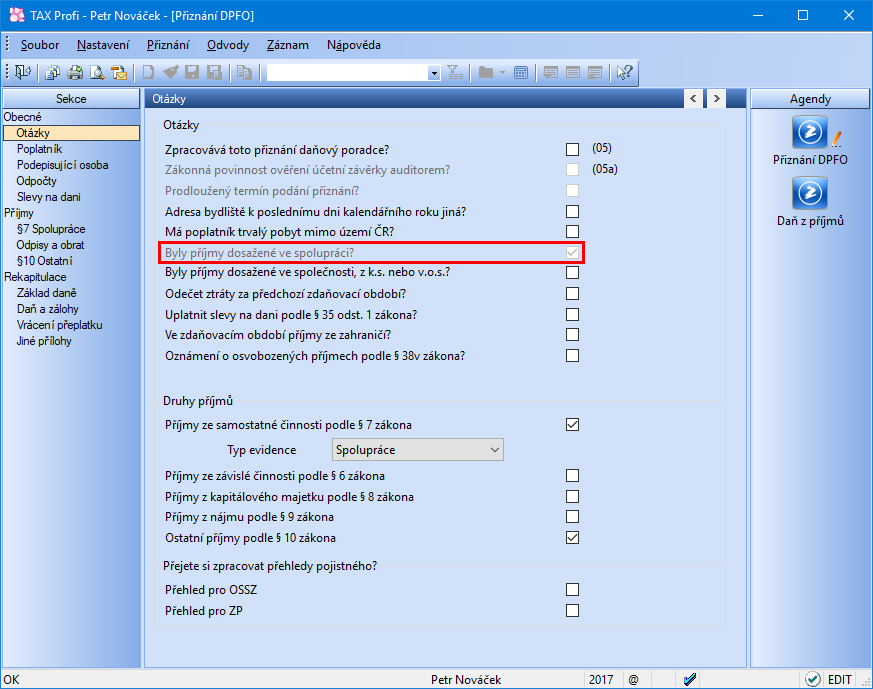Viewport: 873px width, 689px height.
Task: Click the green check icon beside EDIT
Action: pos(812,679)
